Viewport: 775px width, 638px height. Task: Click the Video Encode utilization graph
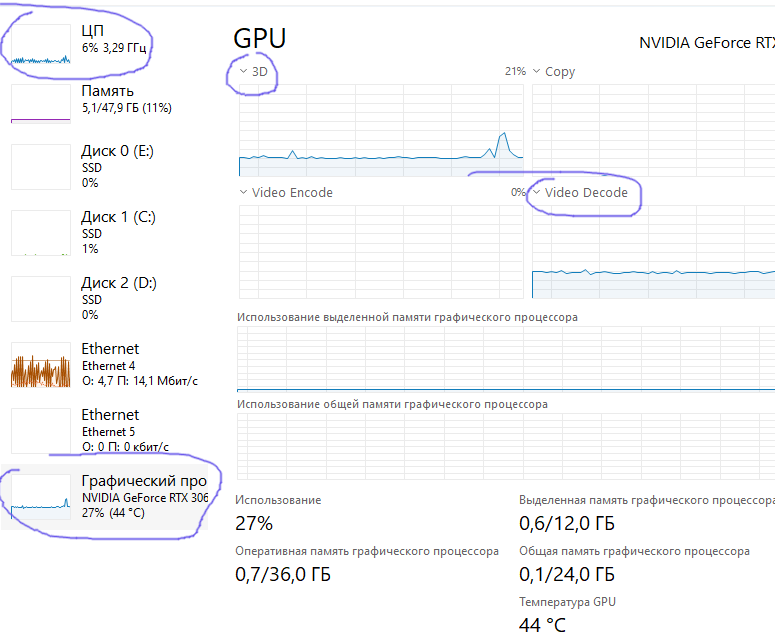click(x=381, y=252)
